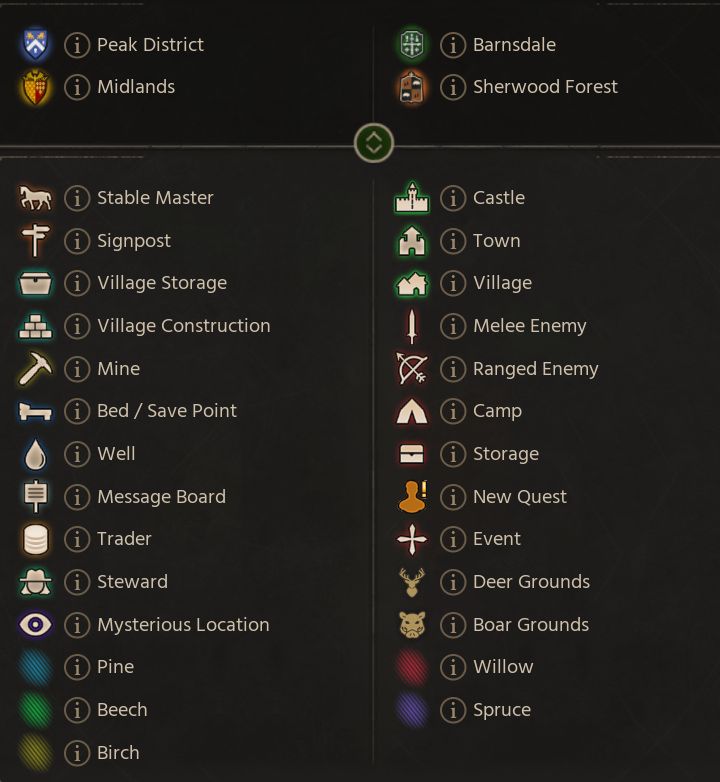Image resolution: width=720 pixels, height=782 pixels.
Task: Click the Well water drop icon
Action: pos(36,454)
